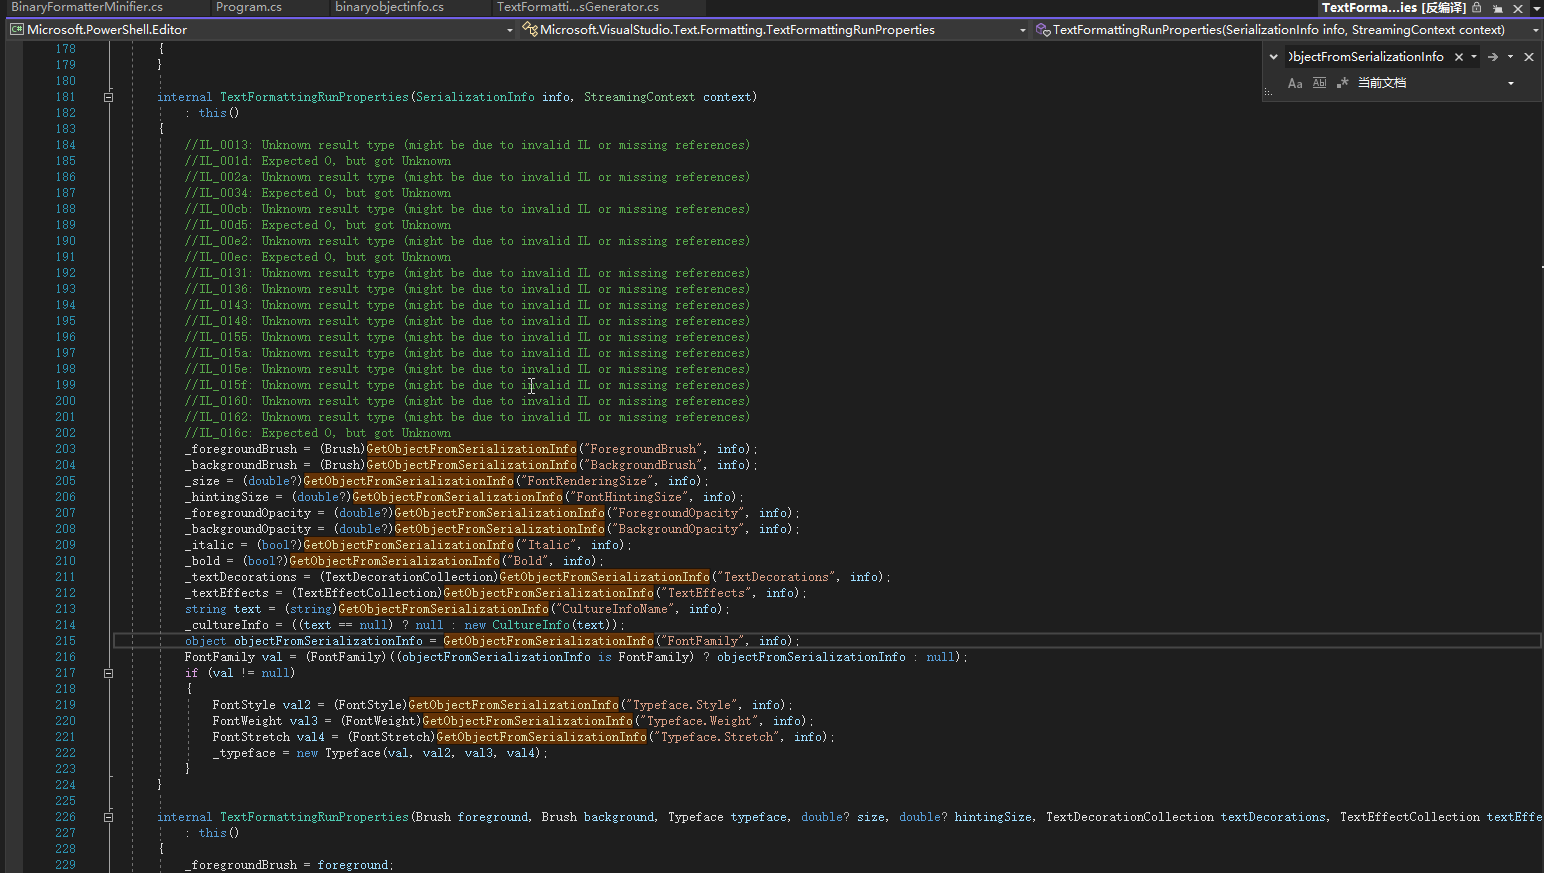The height and width of the screenshot is (873, 1544).
Task: Click the "ForegroundOpacity" string literal
Action: pyautogui.click(x=679, y=513)
